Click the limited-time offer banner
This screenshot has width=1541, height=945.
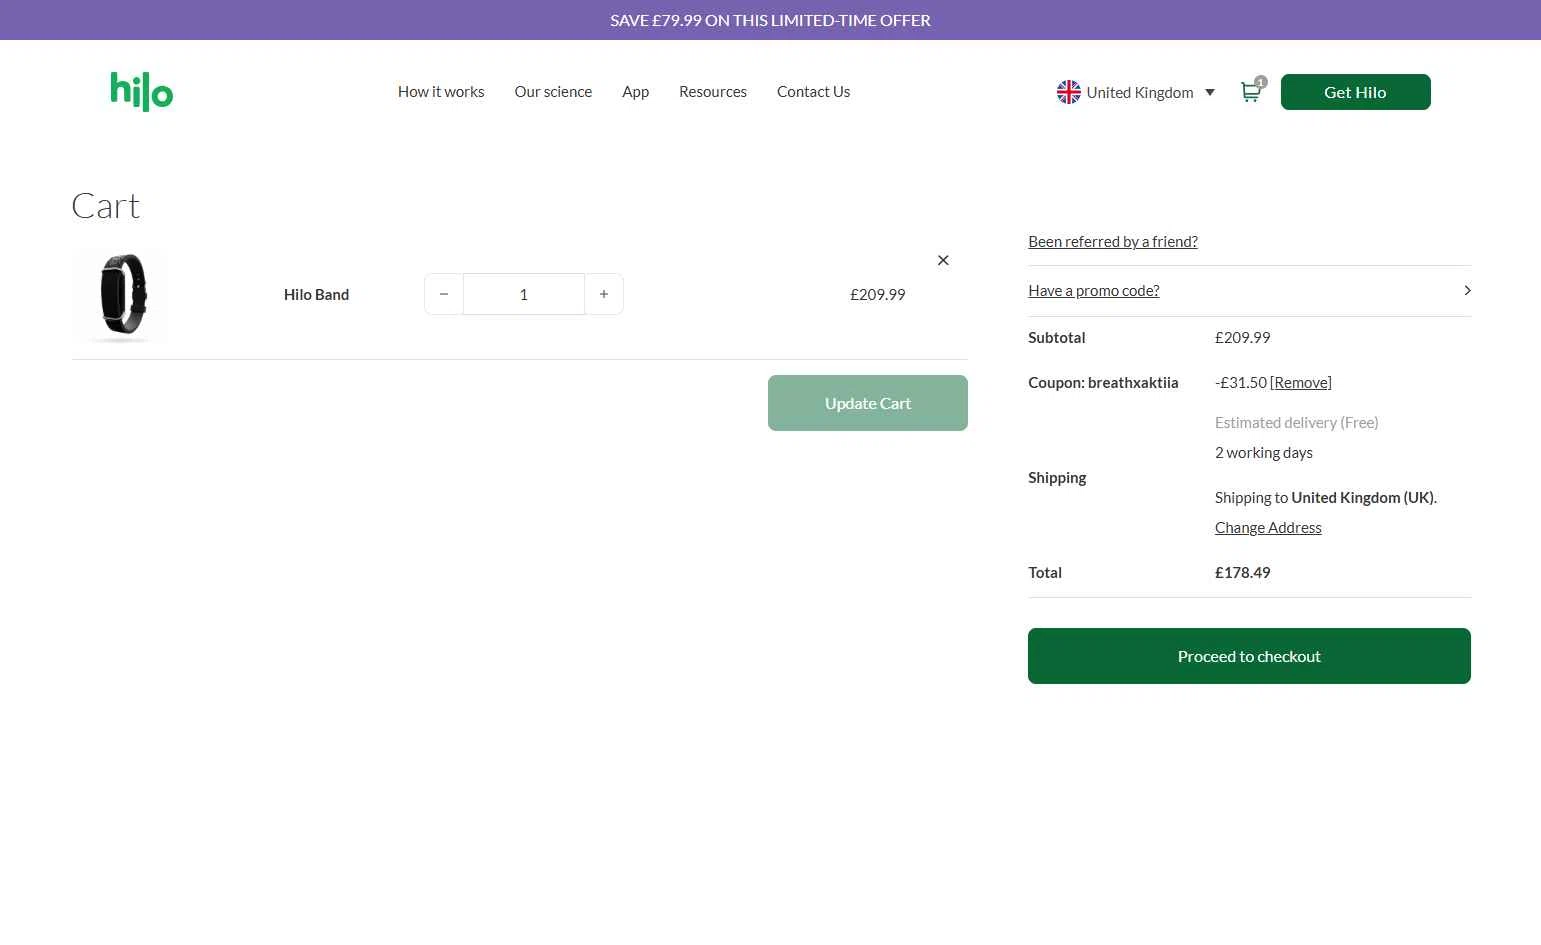[x=770, y=20]
